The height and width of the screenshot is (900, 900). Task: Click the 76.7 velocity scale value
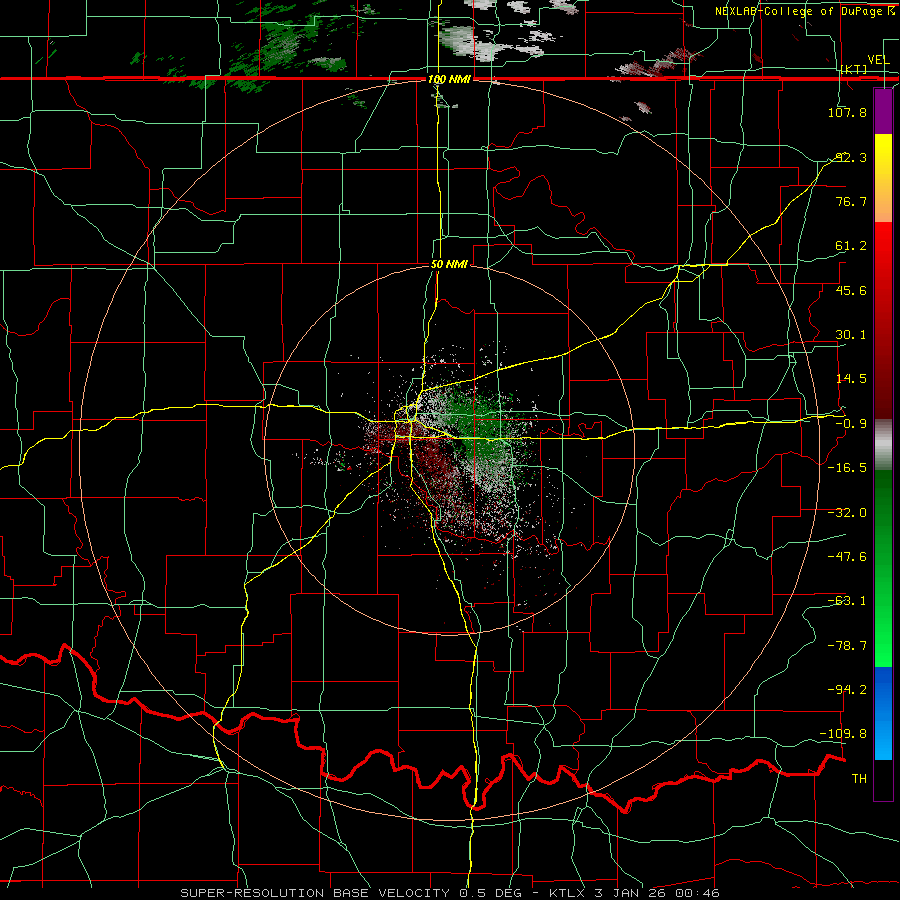coord(850,201)
